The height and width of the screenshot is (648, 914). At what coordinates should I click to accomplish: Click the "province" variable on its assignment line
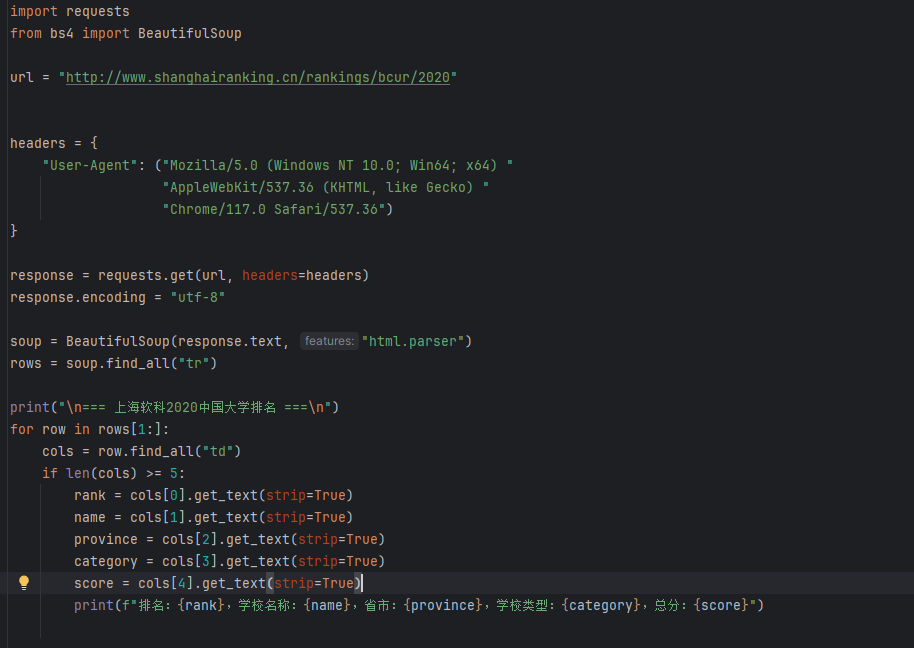(106, 539)
